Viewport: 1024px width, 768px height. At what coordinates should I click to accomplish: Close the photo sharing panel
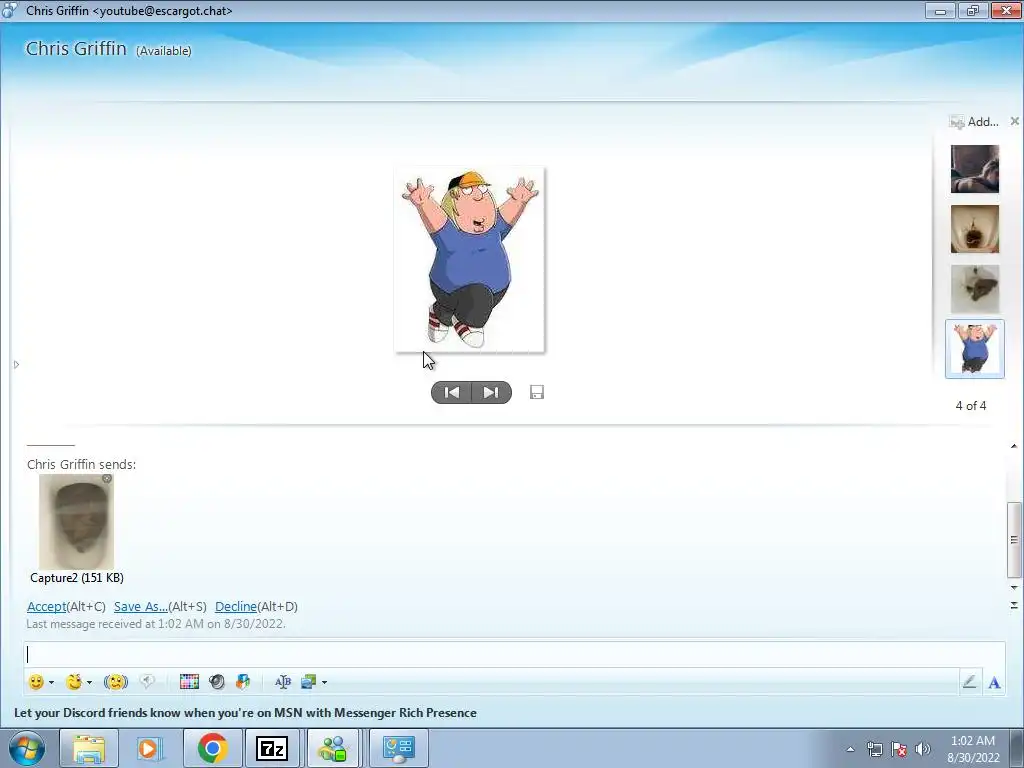(x=1014, y=121)
